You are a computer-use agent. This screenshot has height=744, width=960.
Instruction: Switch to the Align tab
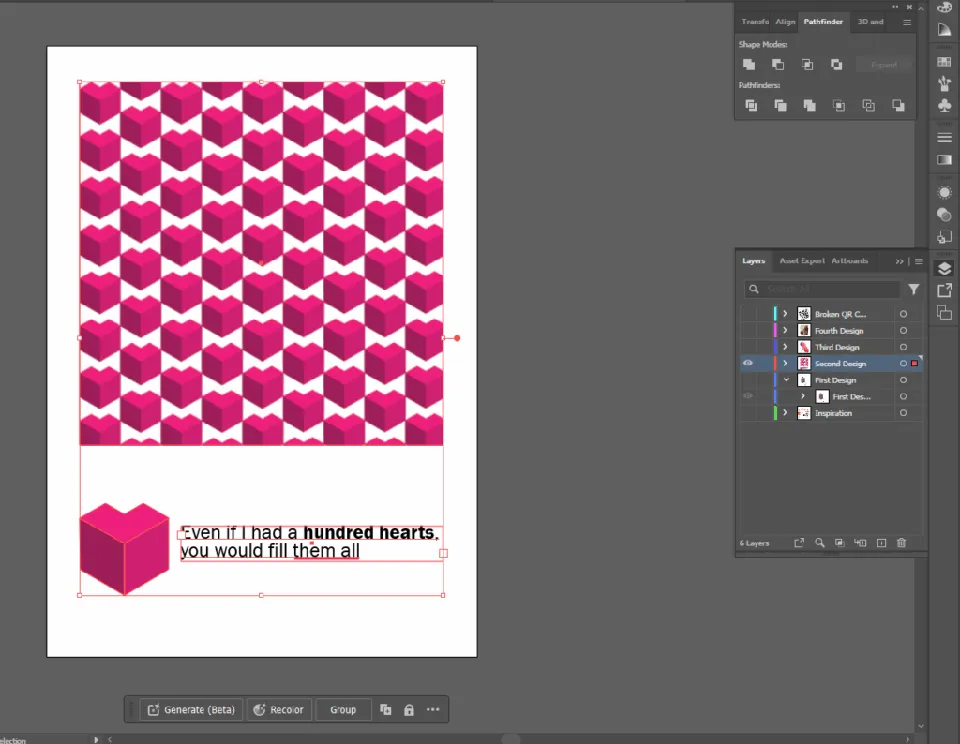point(785,21)
